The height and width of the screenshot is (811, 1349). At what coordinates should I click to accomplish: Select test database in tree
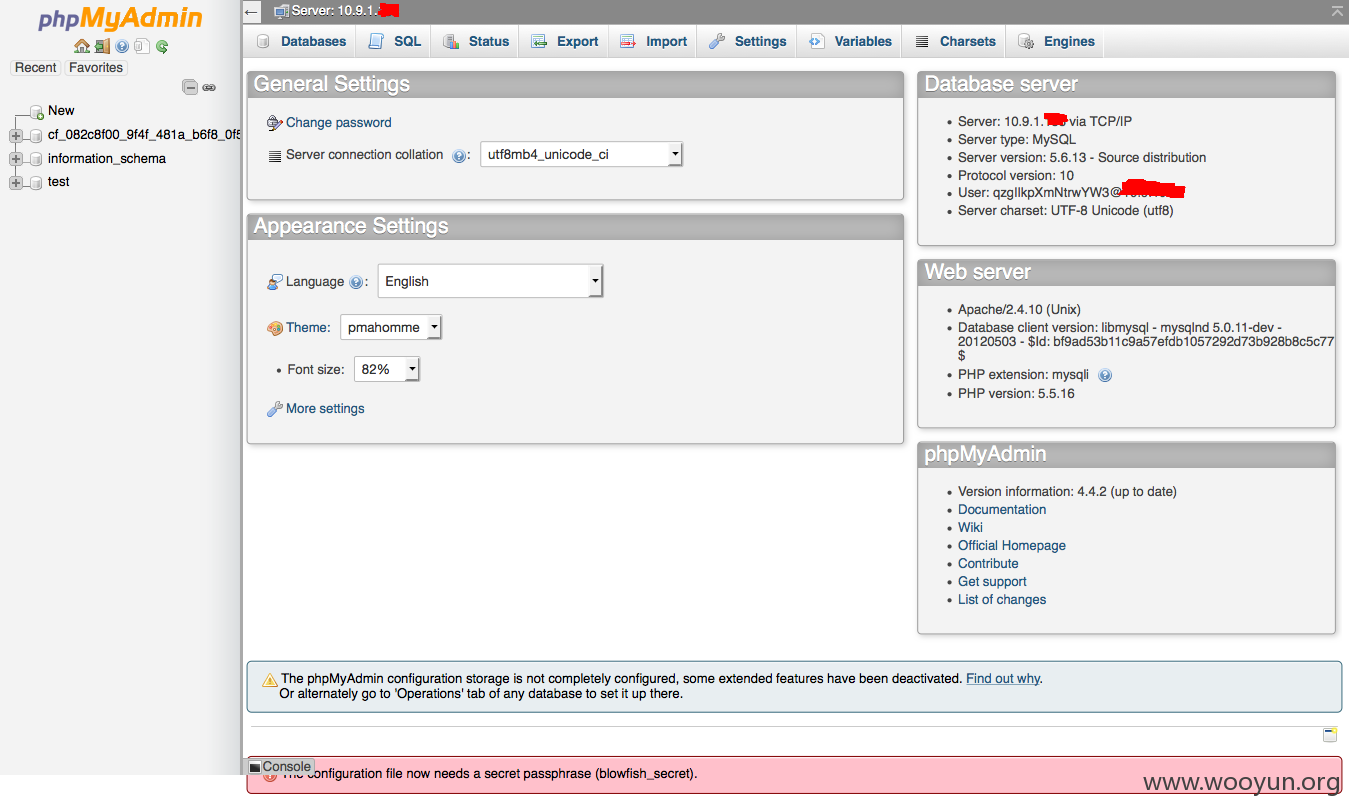click(x=59, y=182)
